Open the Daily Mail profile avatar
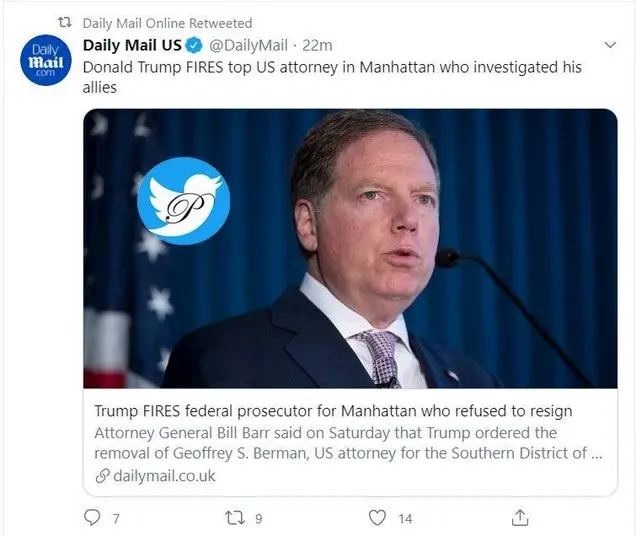 pyautogui.click(x=43, y=60)
